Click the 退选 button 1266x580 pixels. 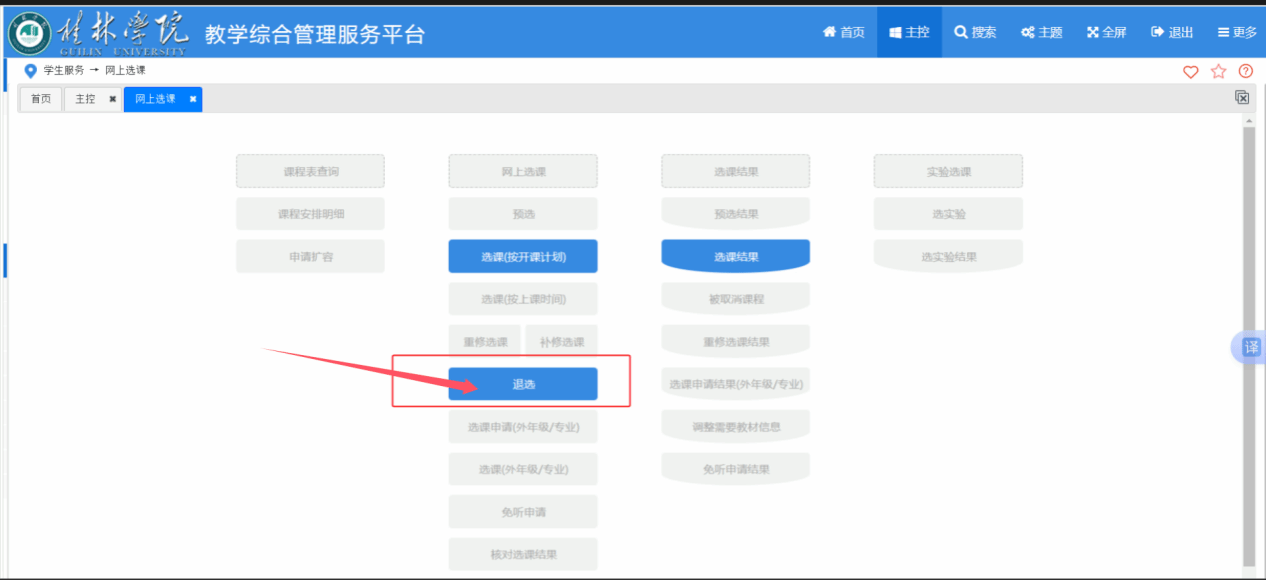tap(523, 384)
